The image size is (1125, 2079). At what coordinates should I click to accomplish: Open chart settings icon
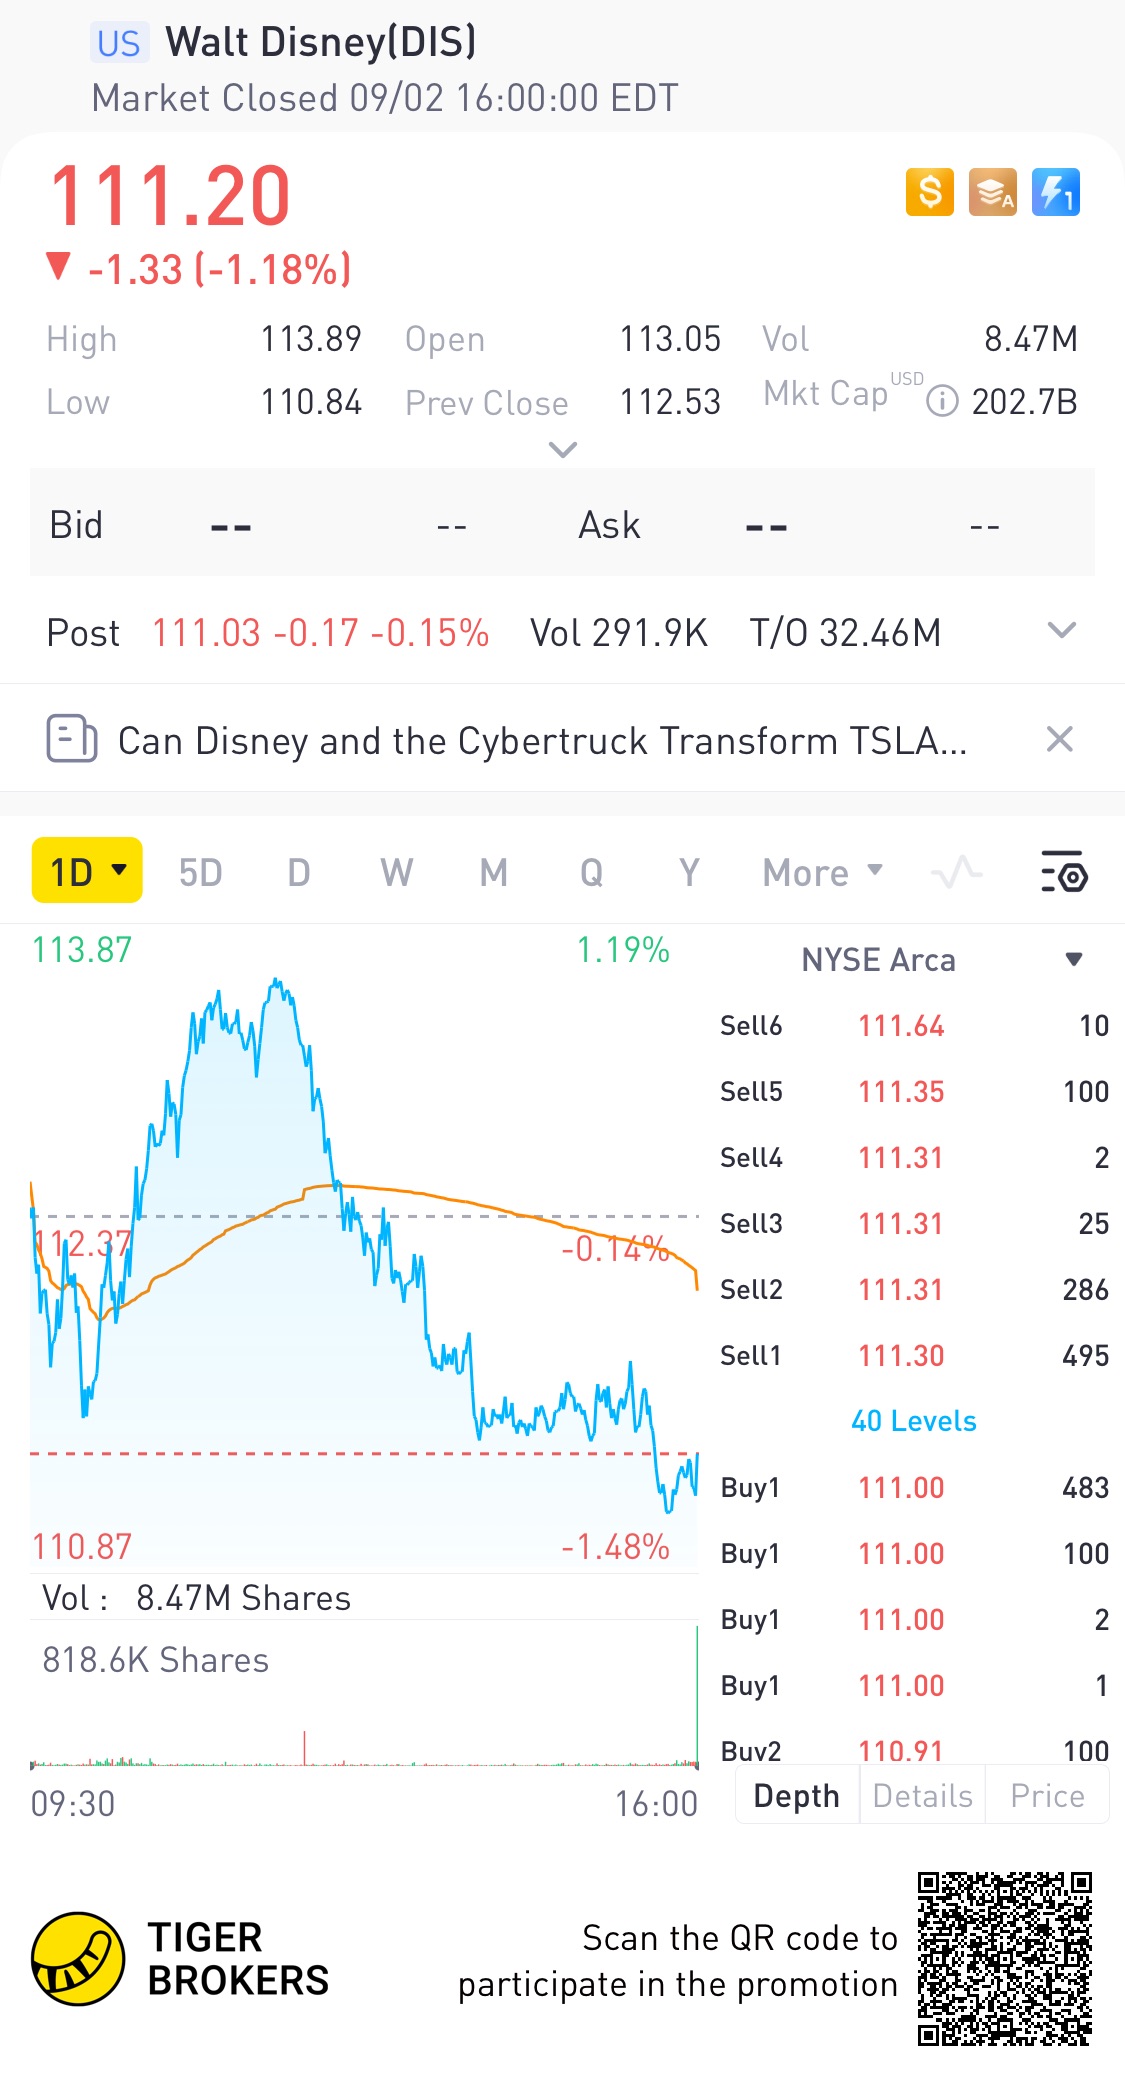tap(1064, 872)
